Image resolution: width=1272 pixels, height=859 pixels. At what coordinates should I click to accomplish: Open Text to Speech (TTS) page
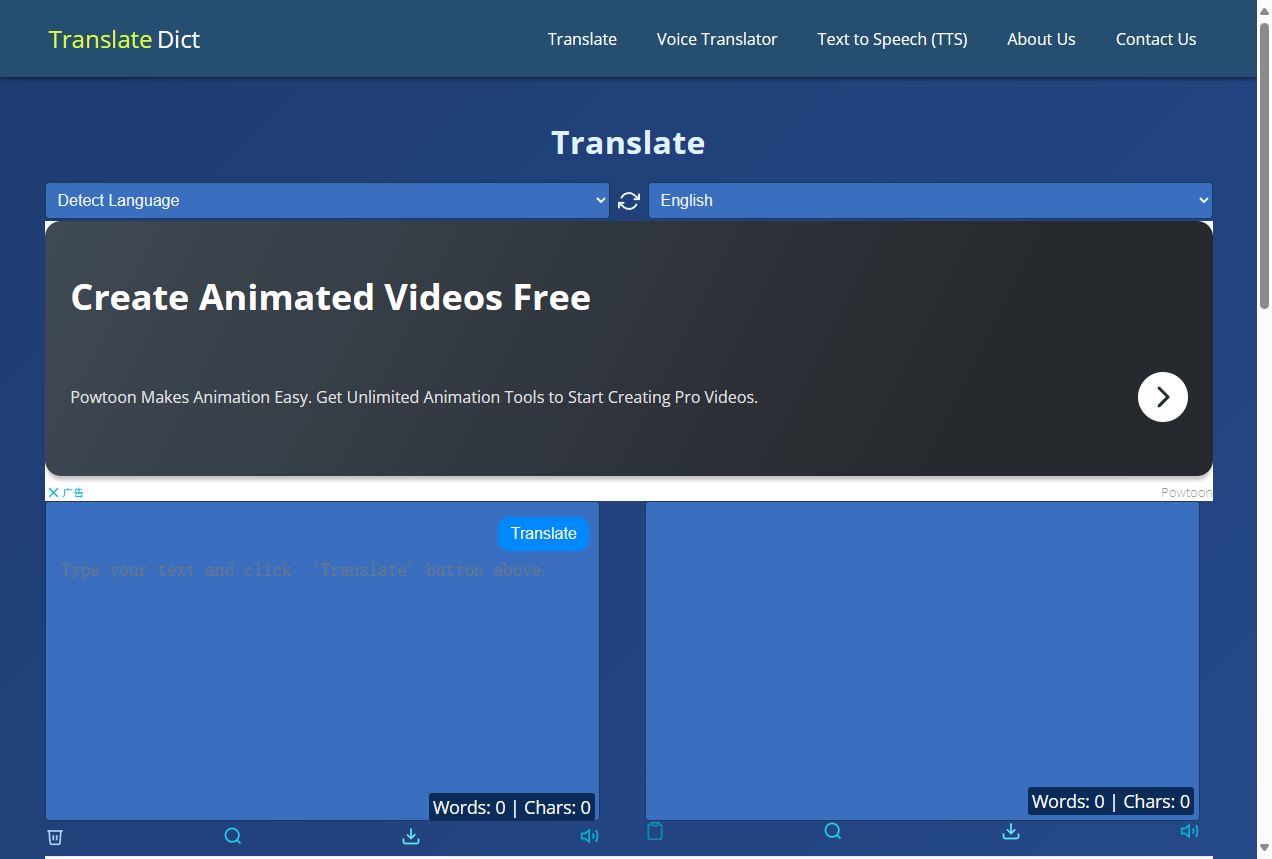pyautogui.click(x=892, y=39)
